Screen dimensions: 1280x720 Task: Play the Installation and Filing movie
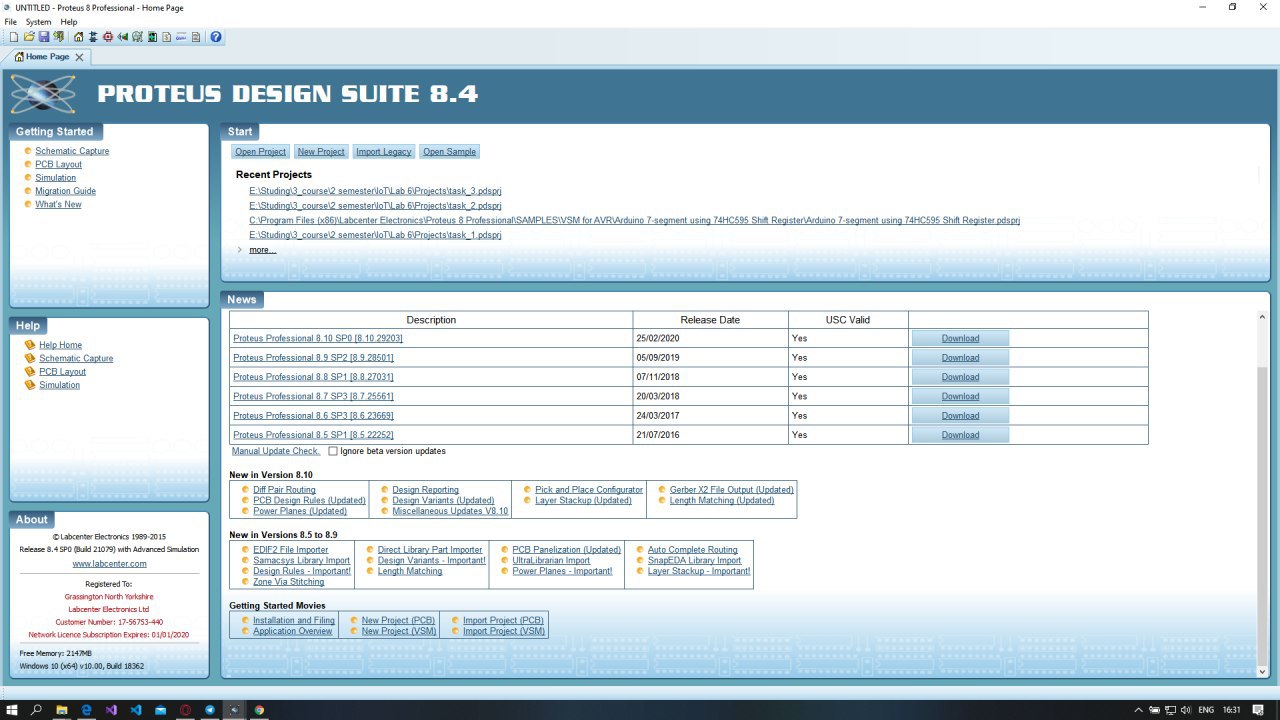coord(294,621)
